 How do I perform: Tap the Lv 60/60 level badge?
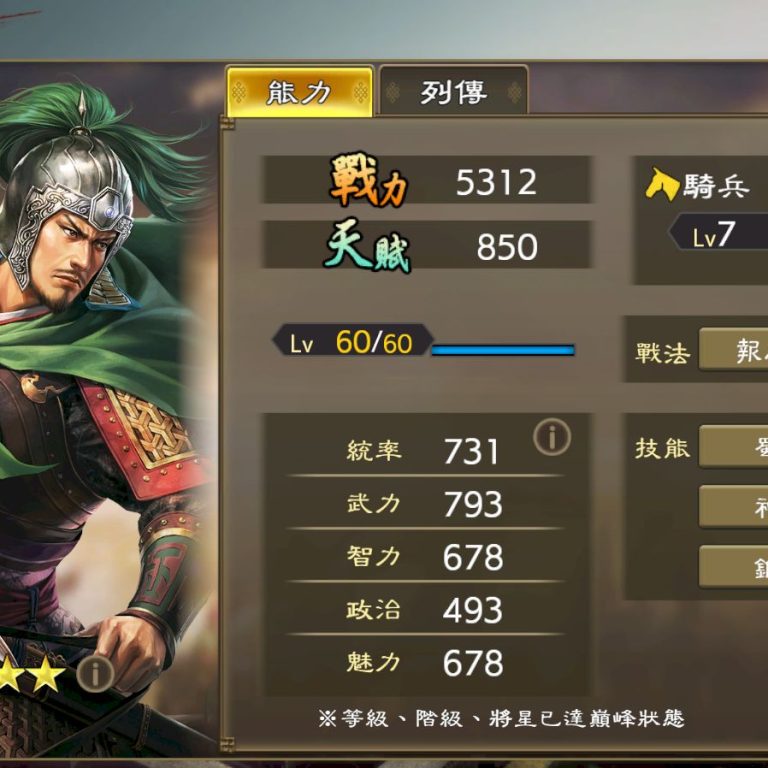(x=353, y=340)
